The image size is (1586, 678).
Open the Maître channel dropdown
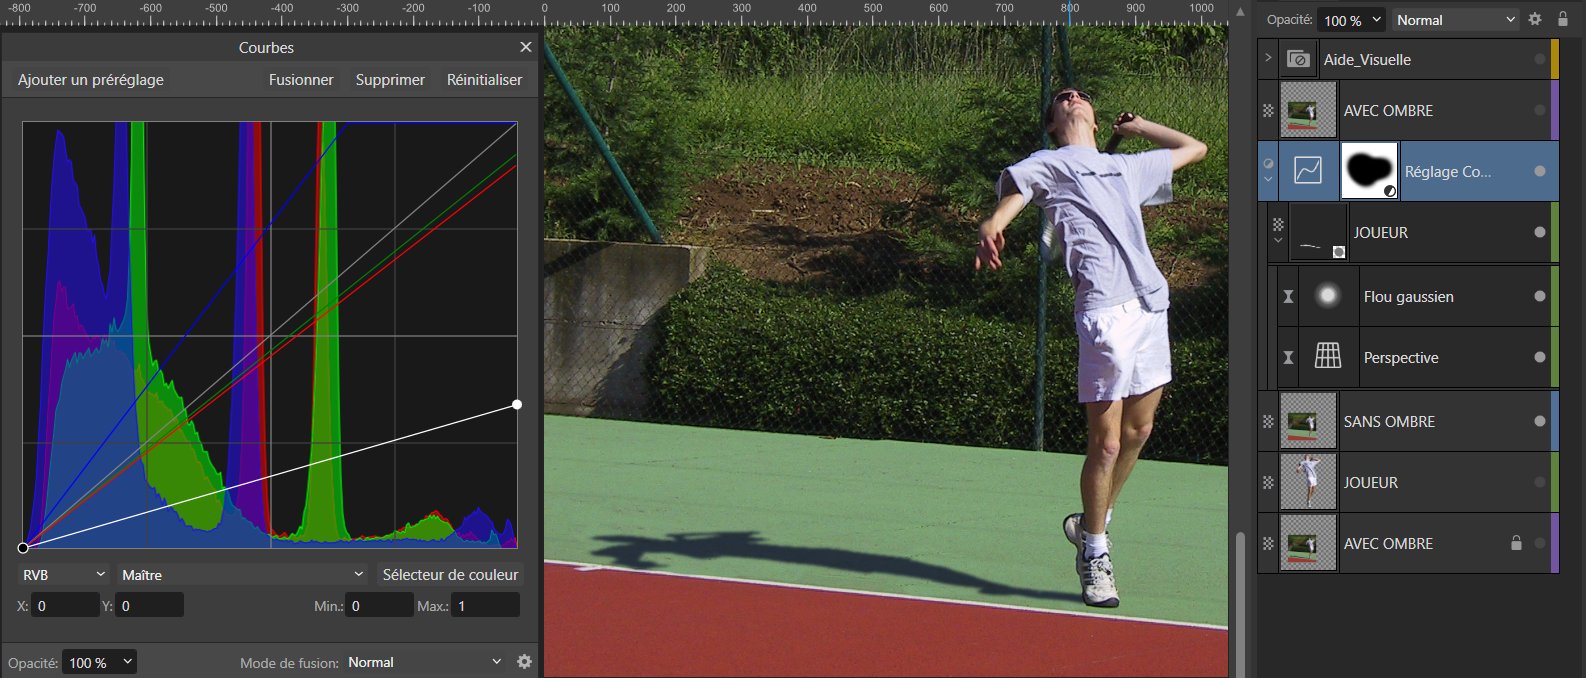tap(242, 575)
